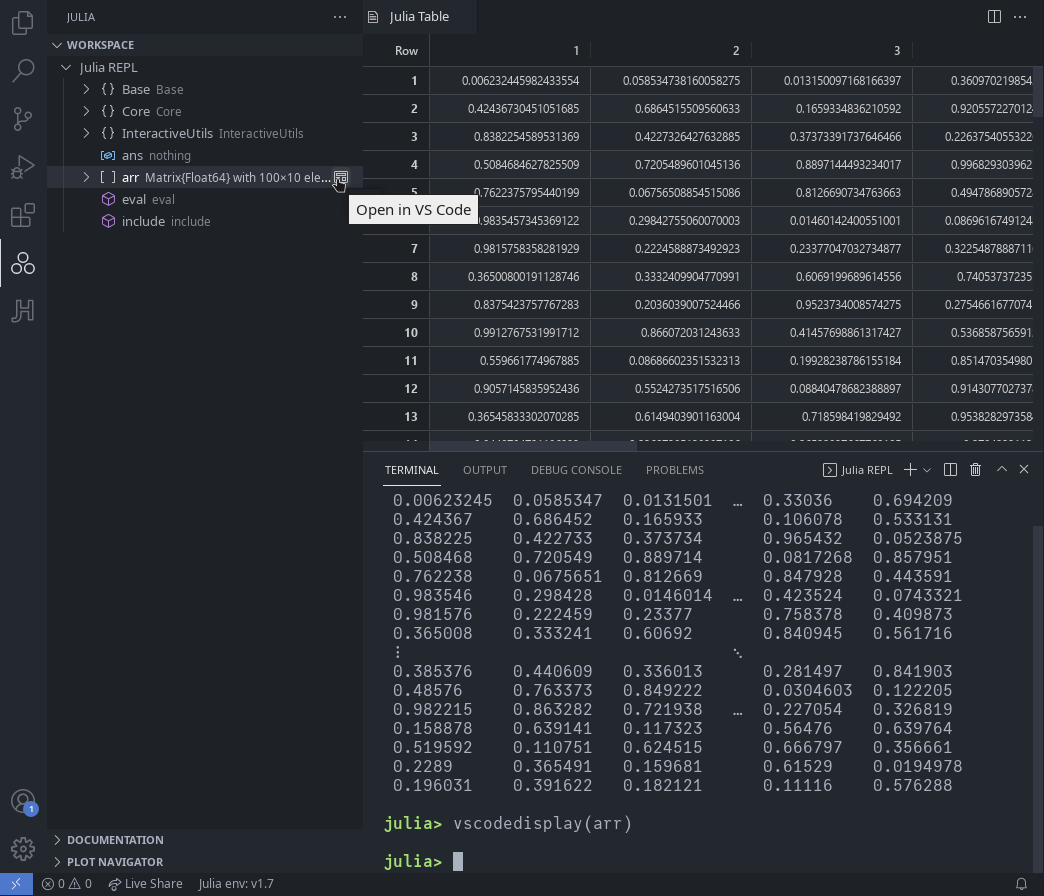The image size is (1044, 896).
Task: Kill the active terminal with the trash icon
Action: click(975, 469)
